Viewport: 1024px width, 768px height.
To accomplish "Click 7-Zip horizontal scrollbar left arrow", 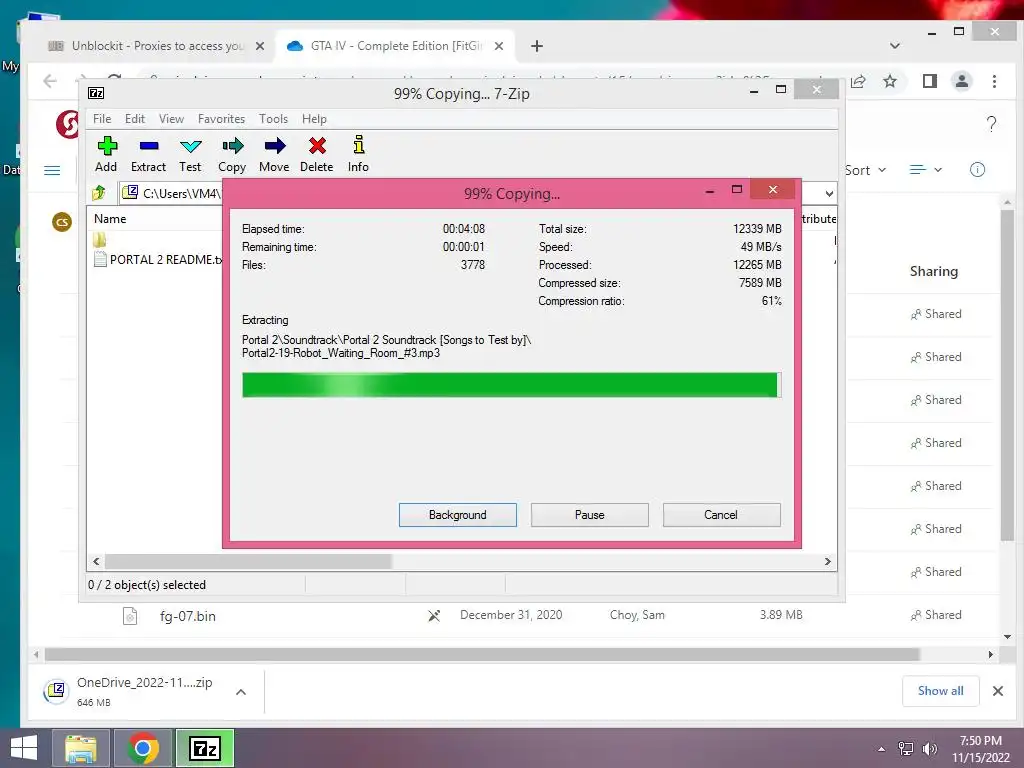I will (x=96, y=562).
